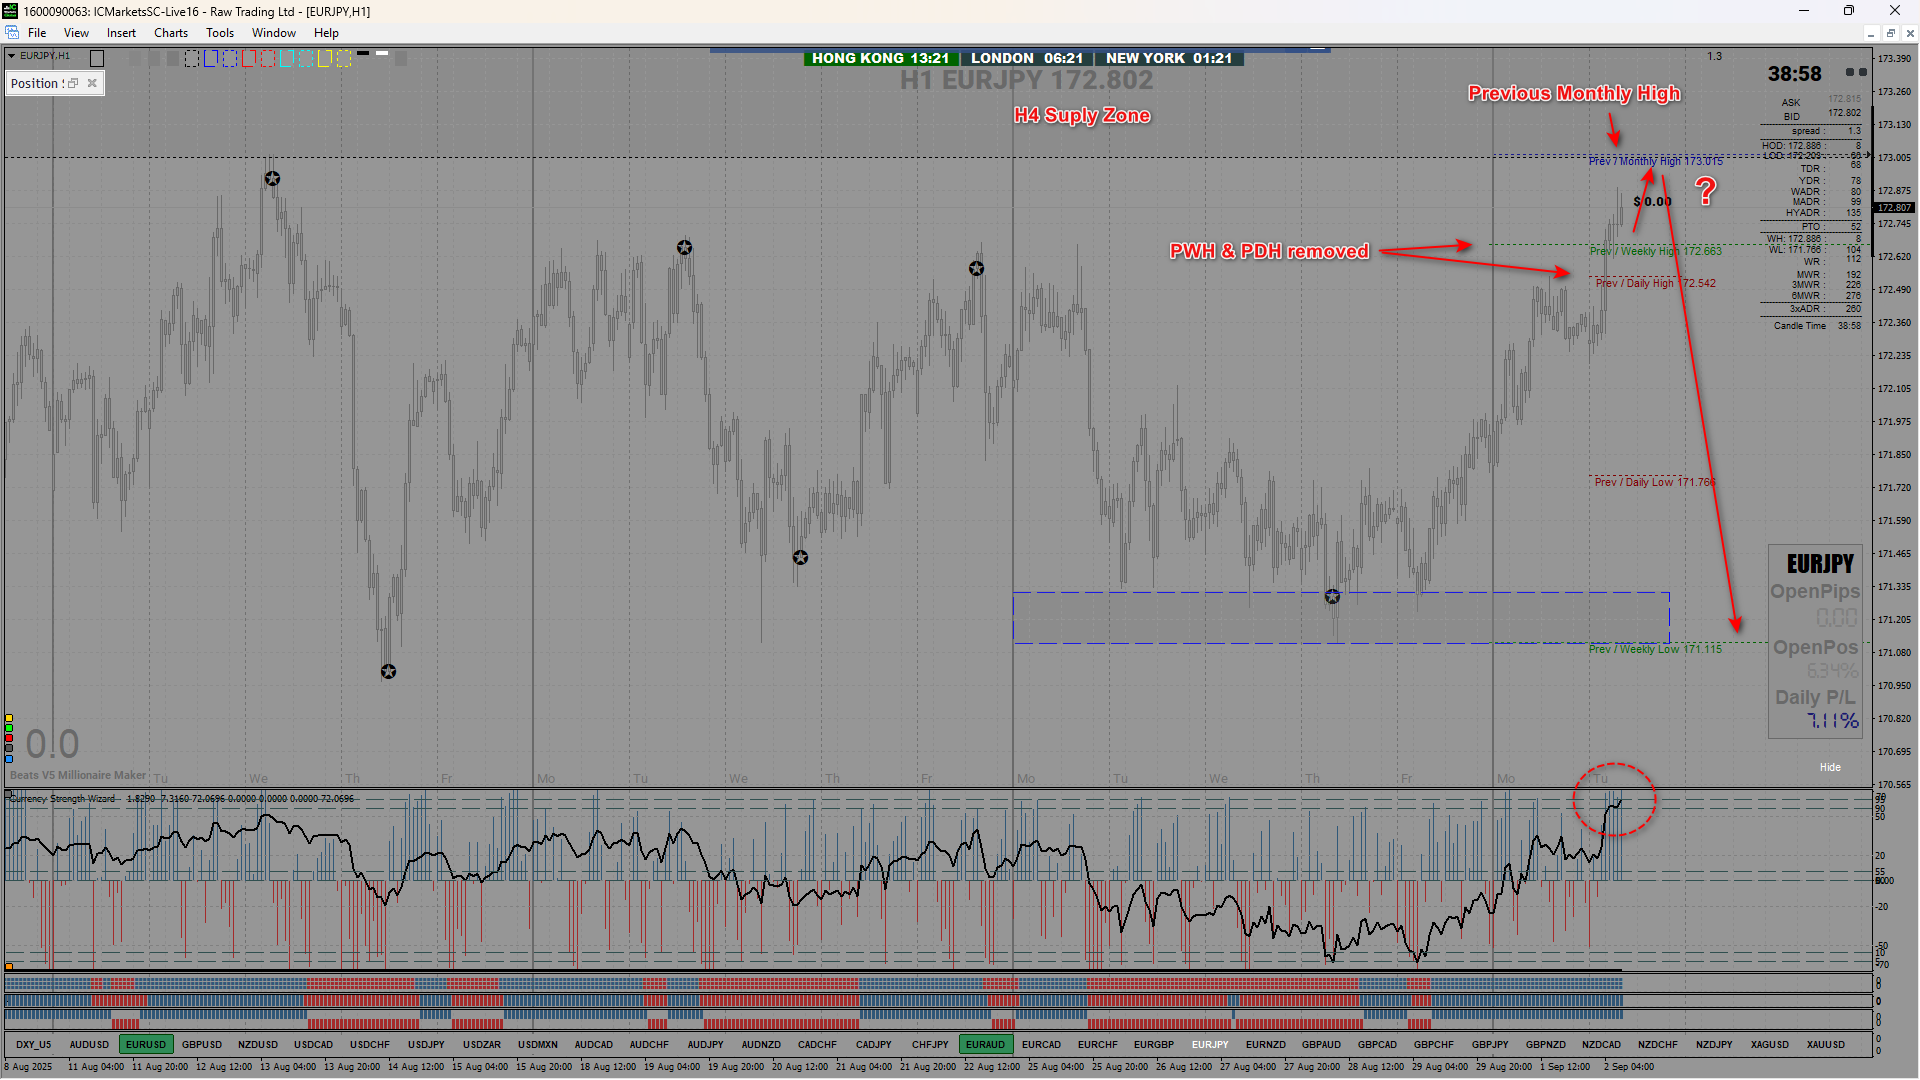Expand the EURJPY,H1 chart dropdown arrow

pos(11,56)
